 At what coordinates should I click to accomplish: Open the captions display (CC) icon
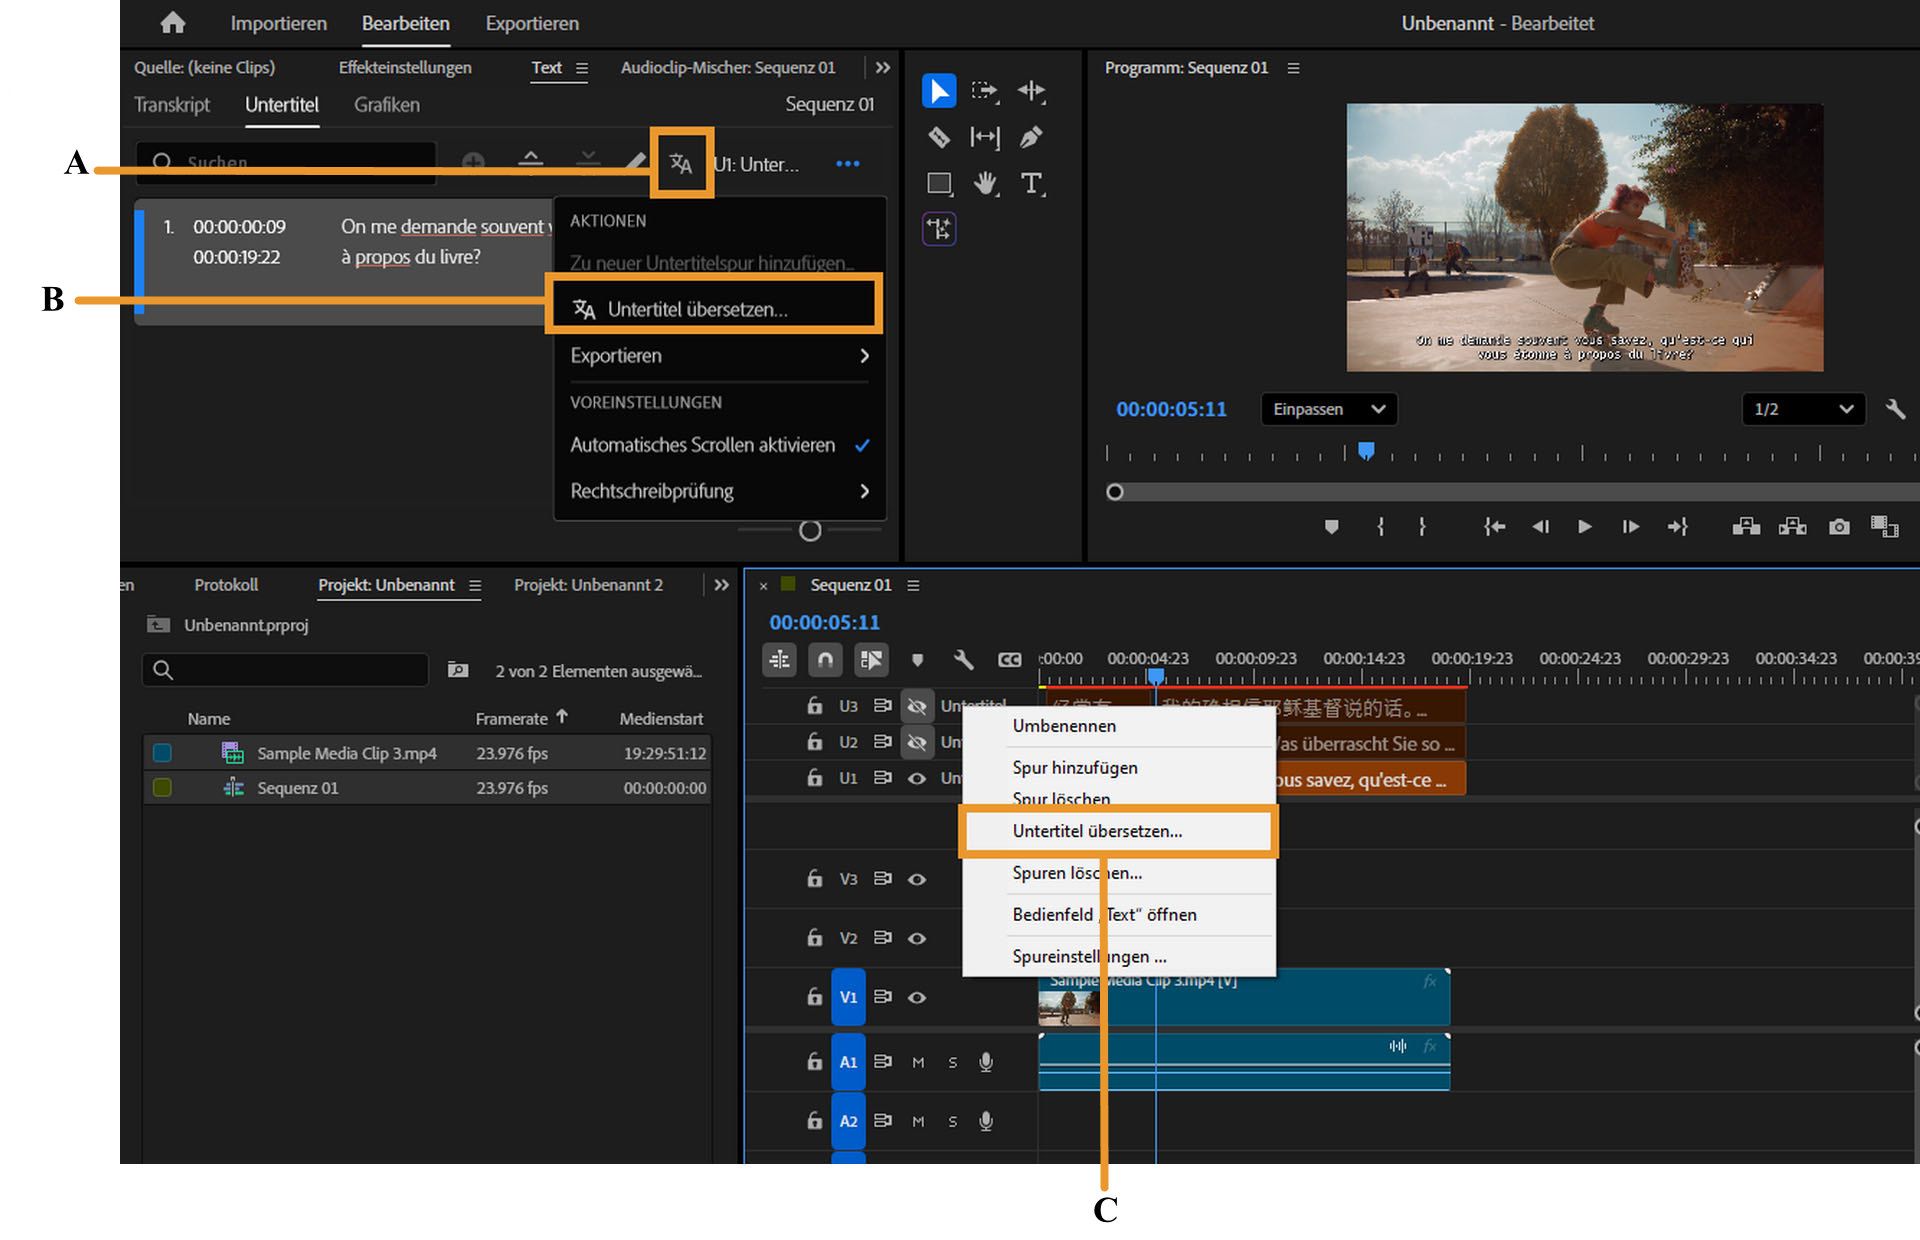[1010, 659]
